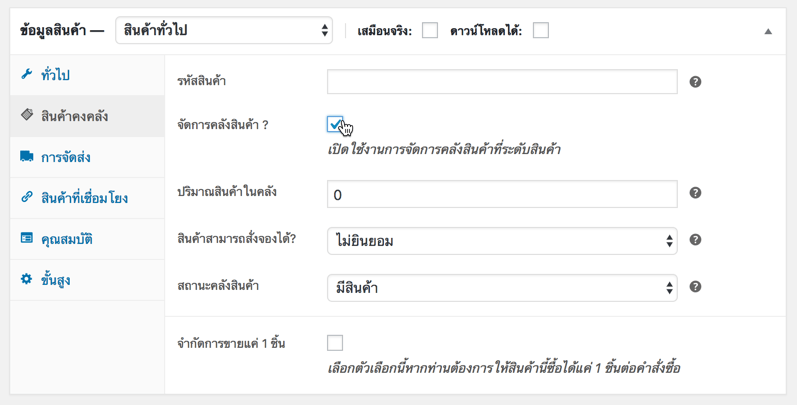Show help tooltip for สถานะคลังสินค้า
The image size is (797, 405).
point(695,287)
